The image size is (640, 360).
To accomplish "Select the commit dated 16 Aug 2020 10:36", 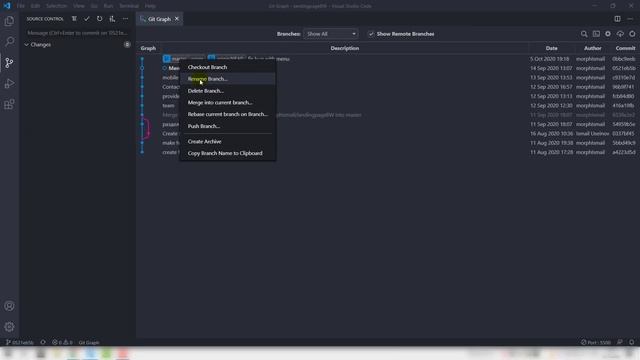I will coord(388,133).
